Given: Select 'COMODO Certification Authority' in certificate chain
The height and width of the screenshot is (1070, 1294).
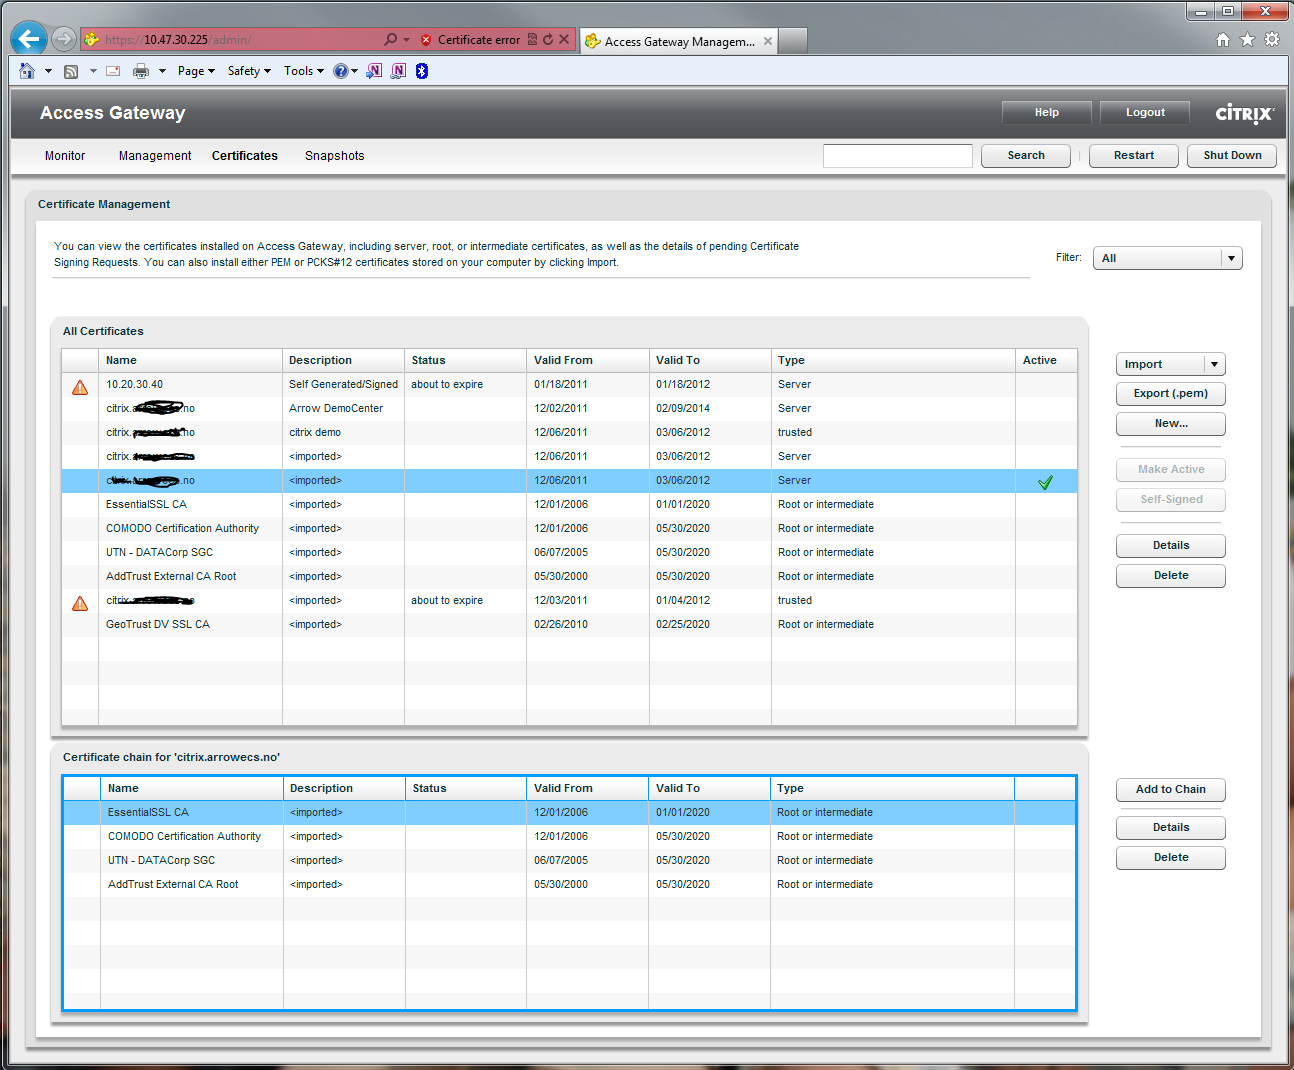Looking at the screenshot, I should tap(569, 836).
